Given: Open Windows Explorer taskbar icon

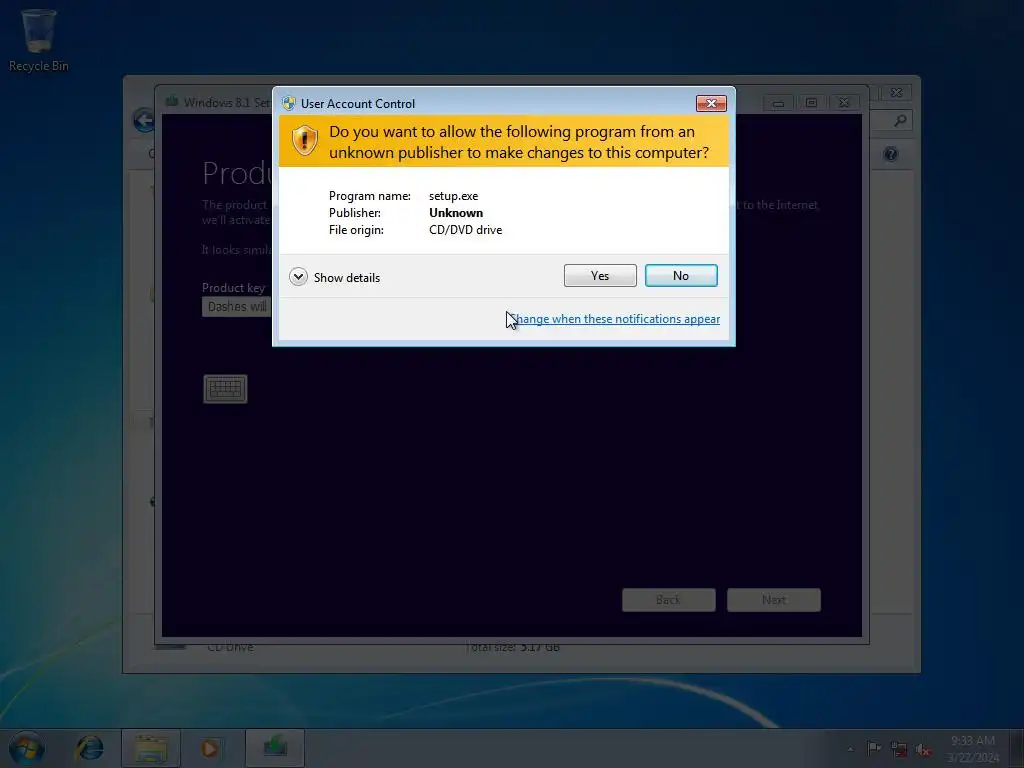Looking at the screenshot, I should [x=151, y=748].
